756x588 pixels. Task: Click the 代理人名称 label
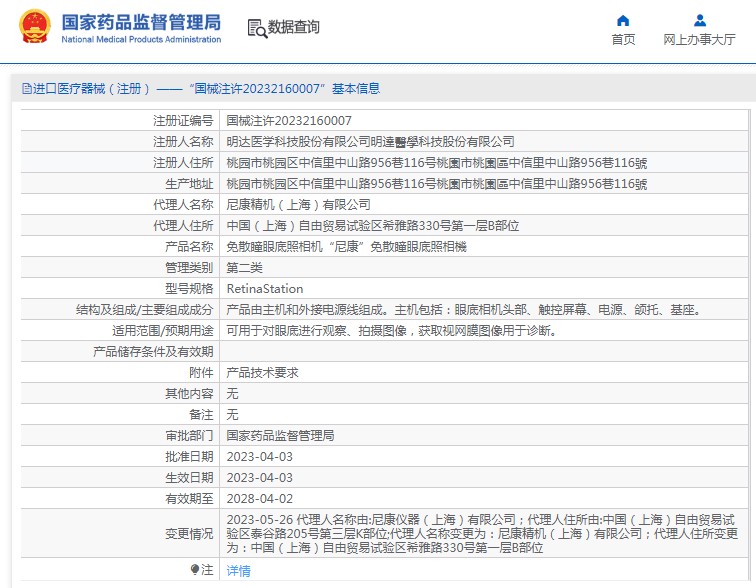pyautogui.click(x=183, y=205)
